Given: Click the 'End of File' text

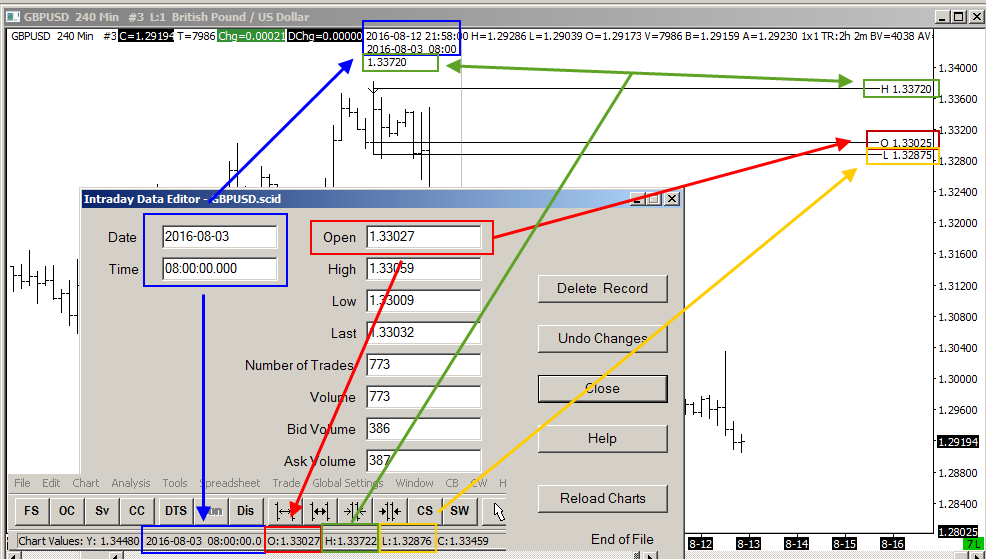Looking at the screenshot, I should pyautogui.click(x=622, y=539).
